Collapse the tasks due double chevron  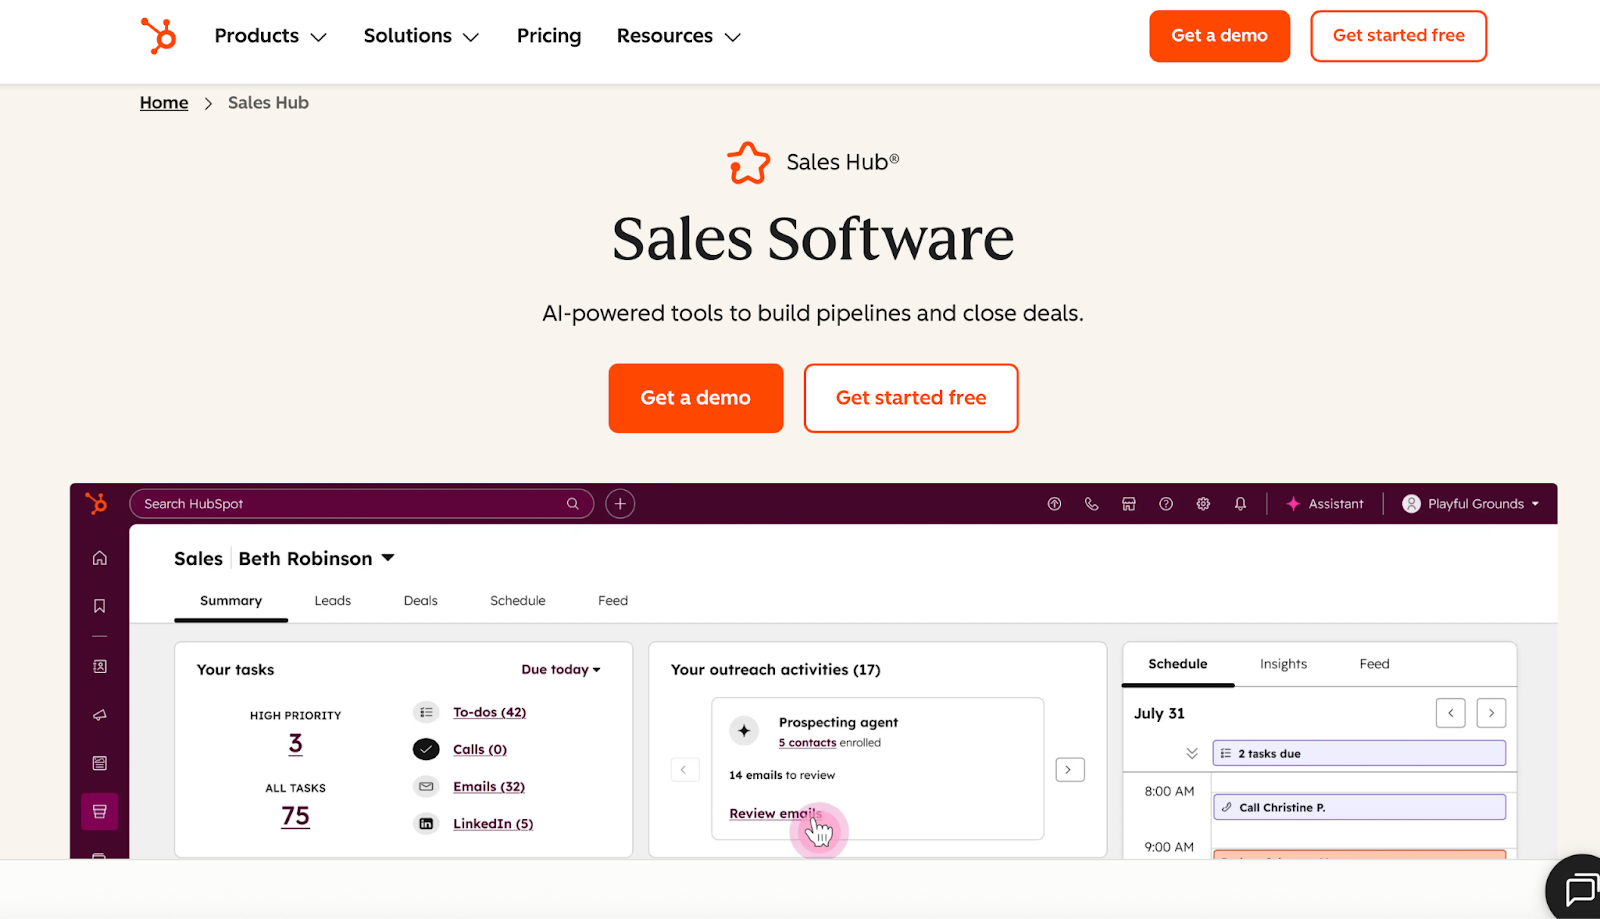[1192, 754]
